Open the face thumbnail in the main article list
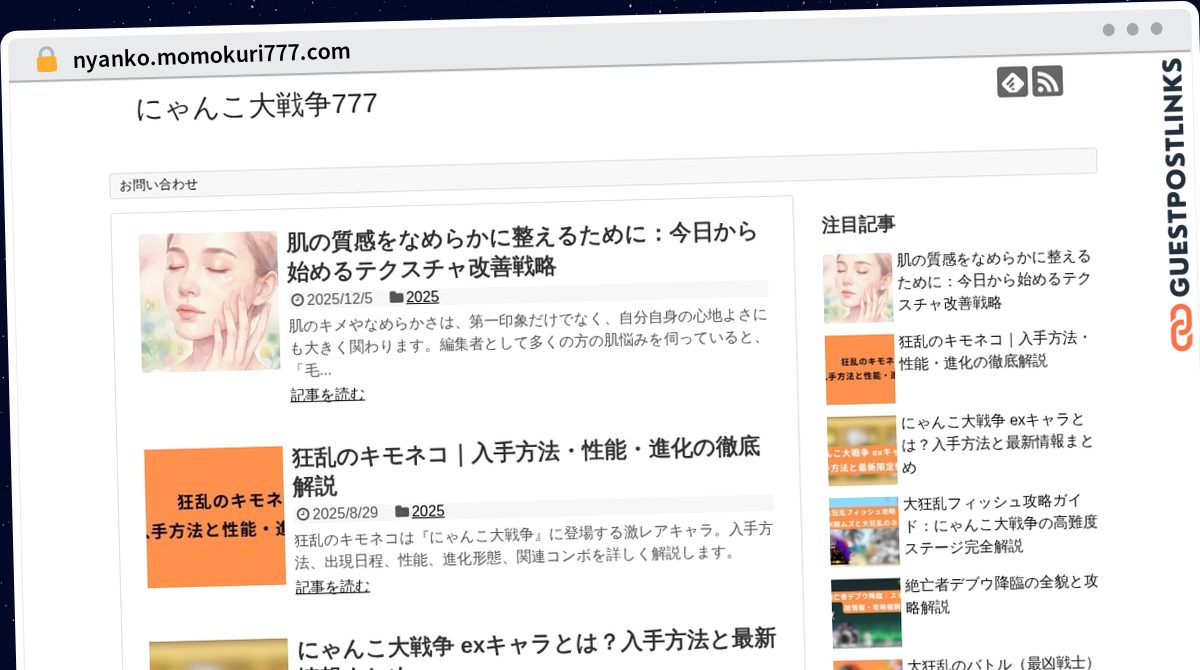Screen dimensions: 1200x670 coord(209,302)
